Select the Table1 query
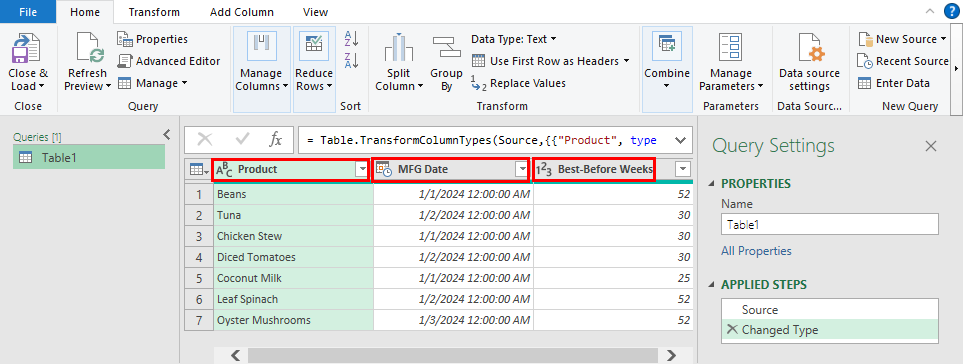 89,158
